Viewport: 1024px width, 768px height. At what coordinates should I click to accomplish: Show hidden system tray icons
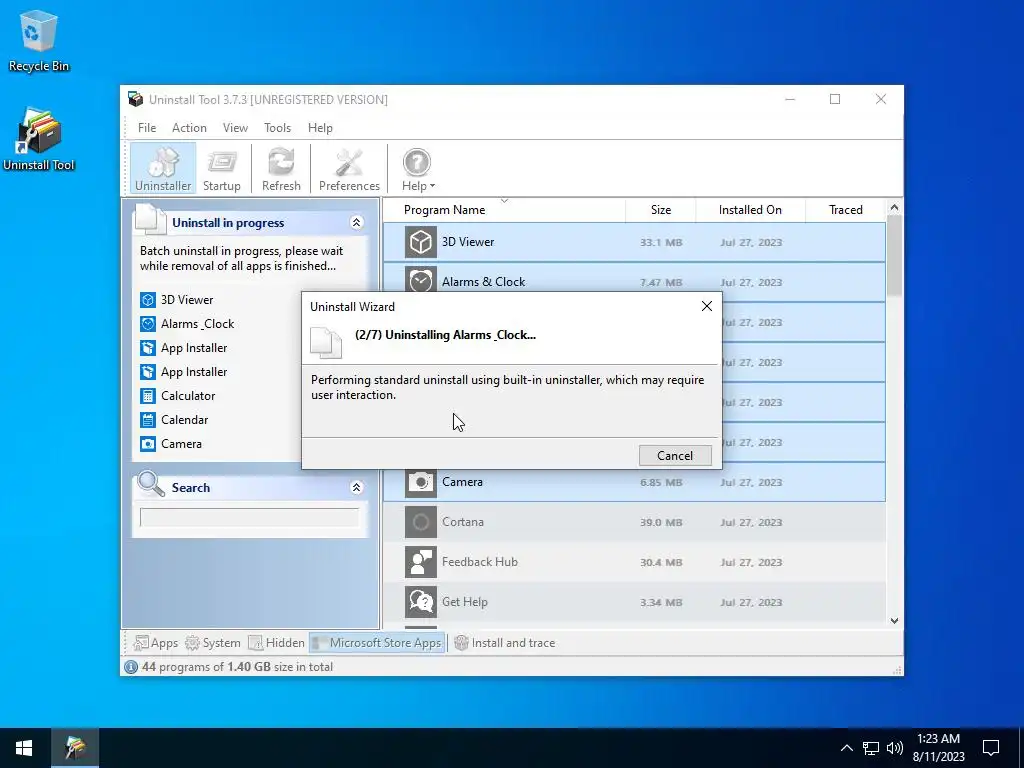click(846, 748)
